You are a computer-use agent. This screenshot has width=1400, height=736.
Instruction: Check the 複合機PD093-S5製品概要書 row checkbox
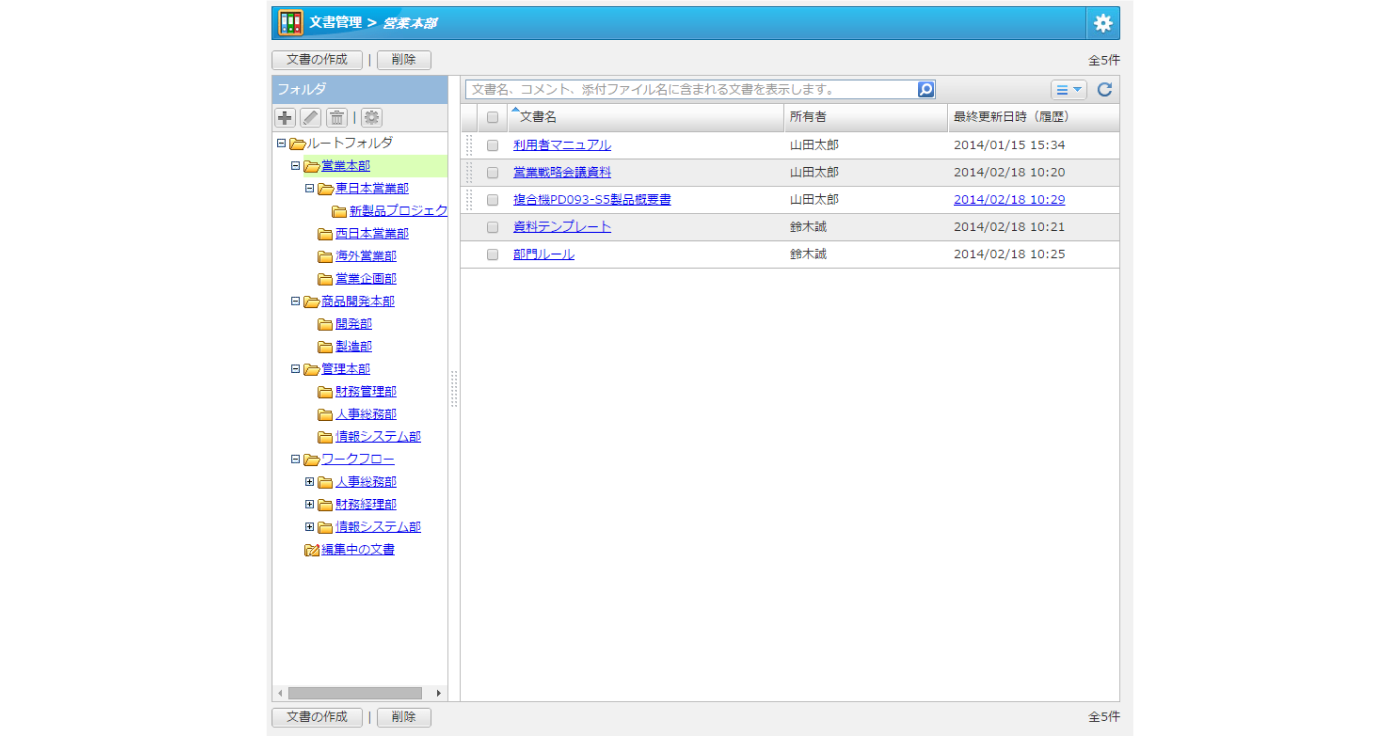tap(492, 200)
